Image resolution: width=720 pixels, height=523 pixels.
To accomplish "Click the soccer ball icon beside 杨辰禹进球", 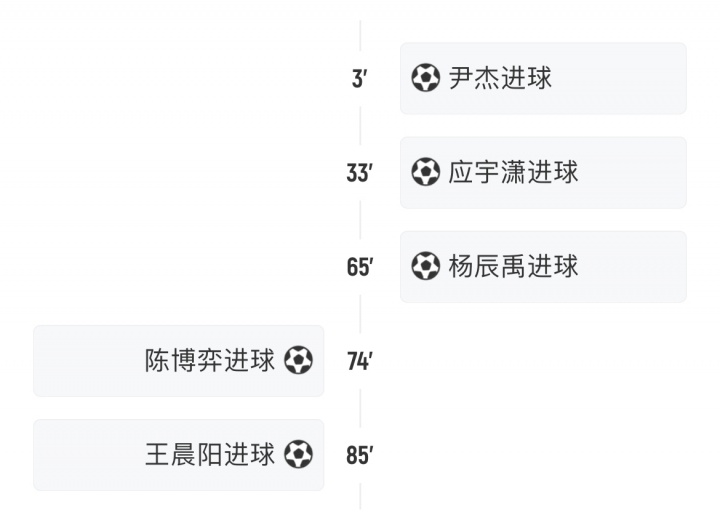I will 426,266.
